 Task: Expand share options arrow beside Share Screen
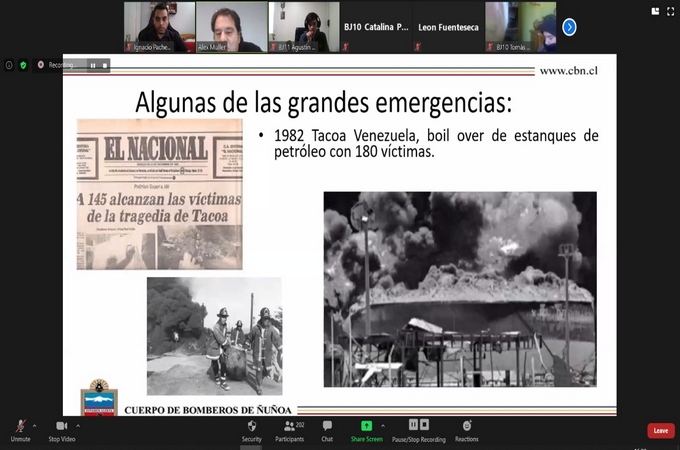click(383, 426)
